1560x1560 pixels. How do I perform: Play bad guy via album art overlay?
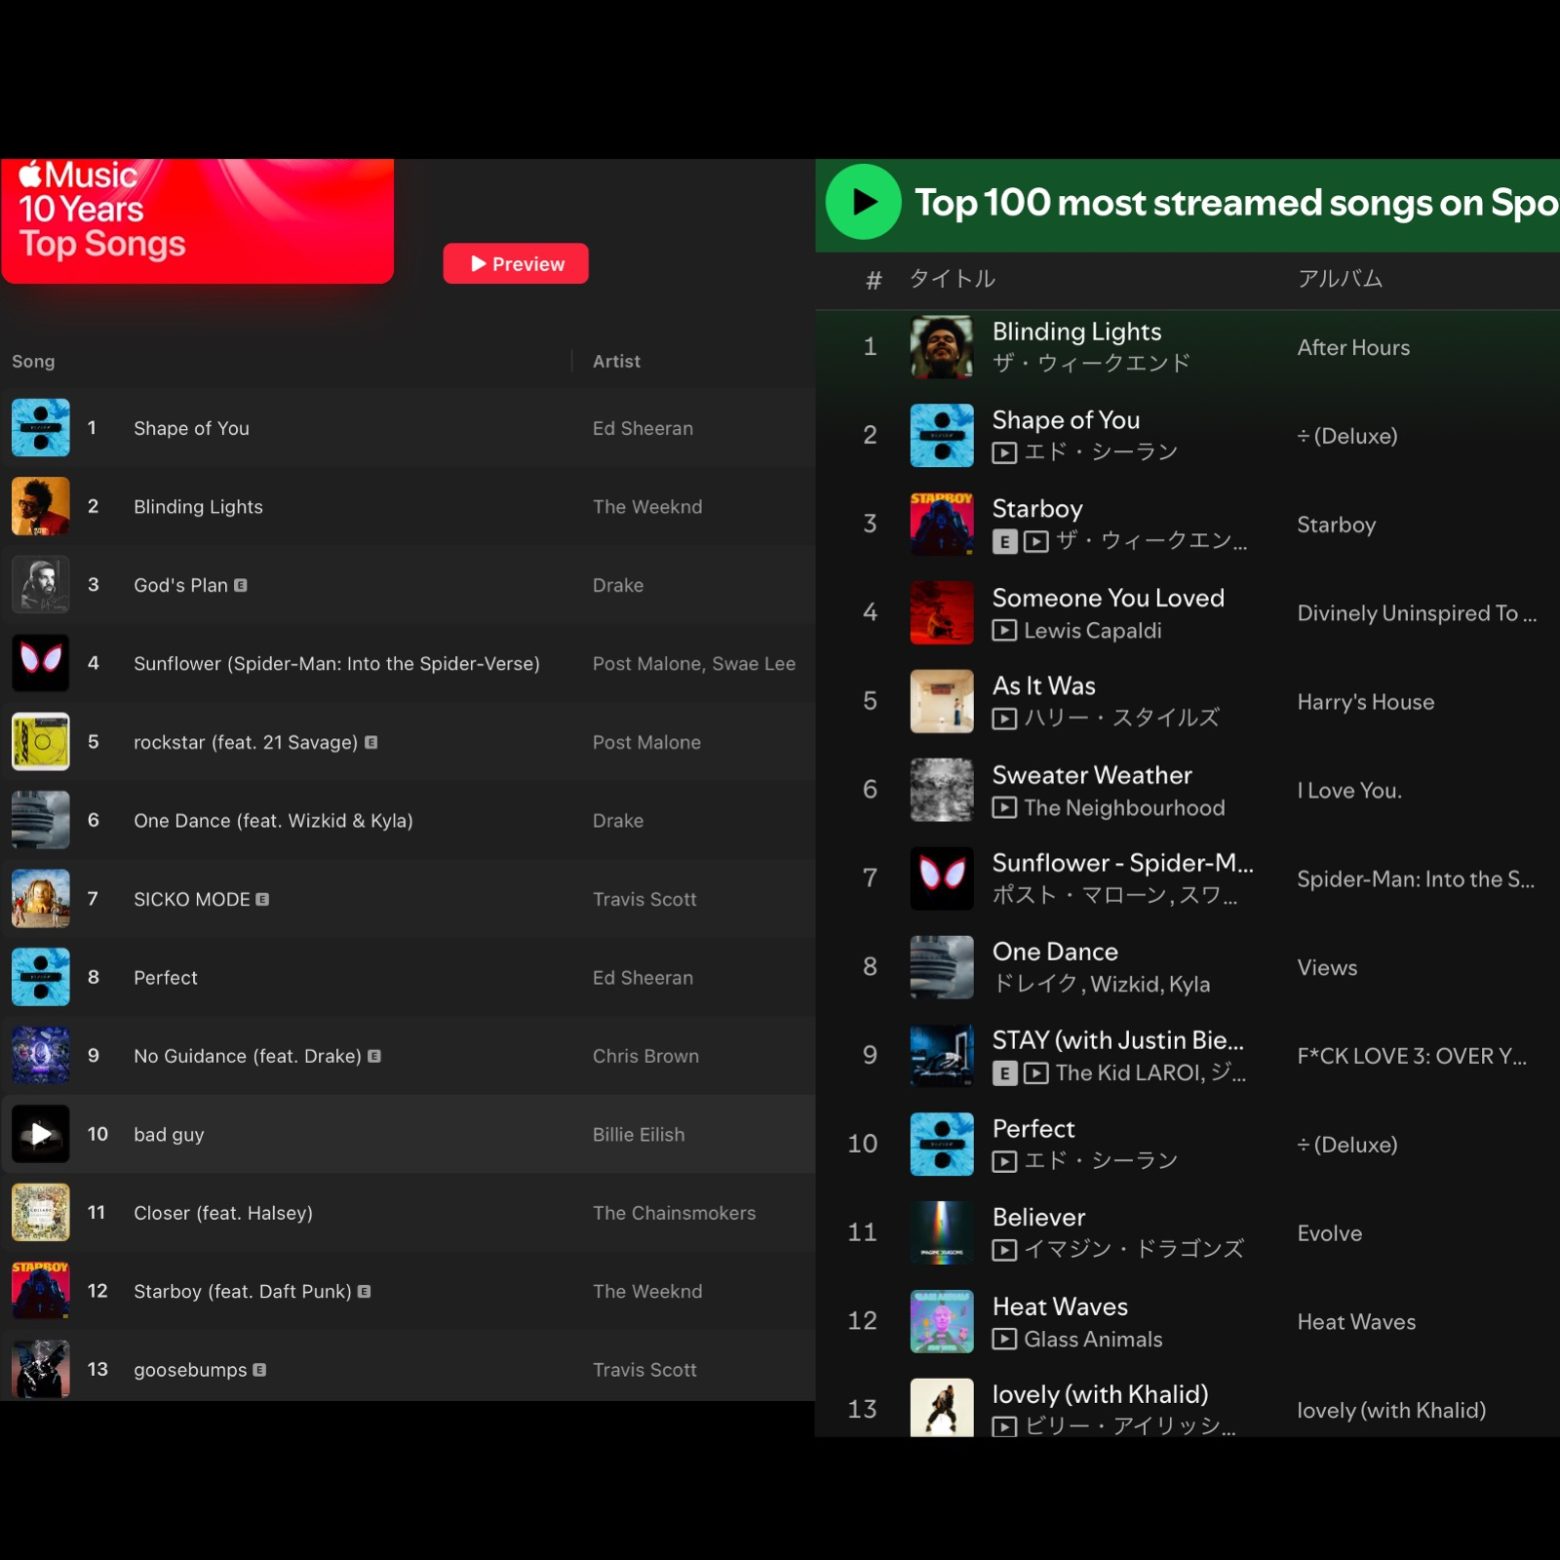click(41, 1134)
